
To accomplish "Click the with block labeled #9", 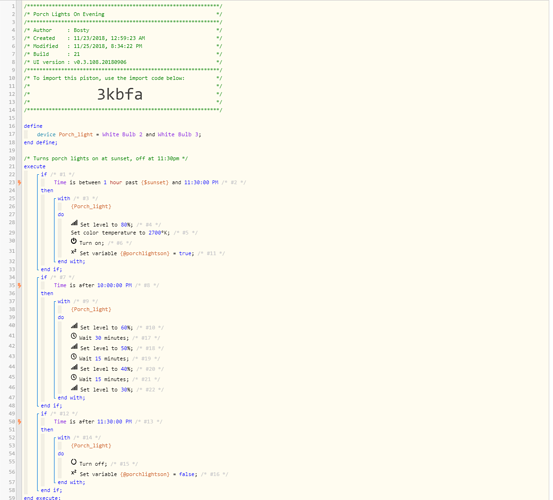I will click(64, 301).
